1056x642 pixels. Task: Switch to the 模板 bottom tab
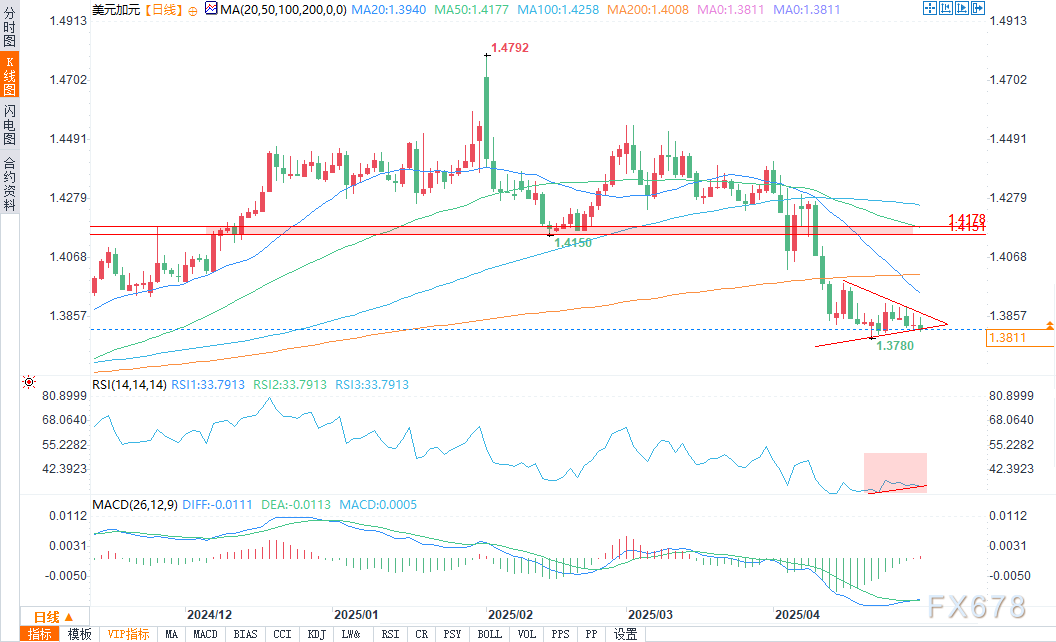point(79,634)
